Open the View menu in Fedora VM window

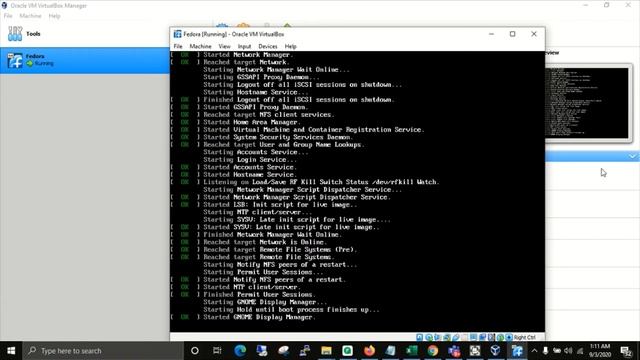pyautogui.click(x=224, y=47)
